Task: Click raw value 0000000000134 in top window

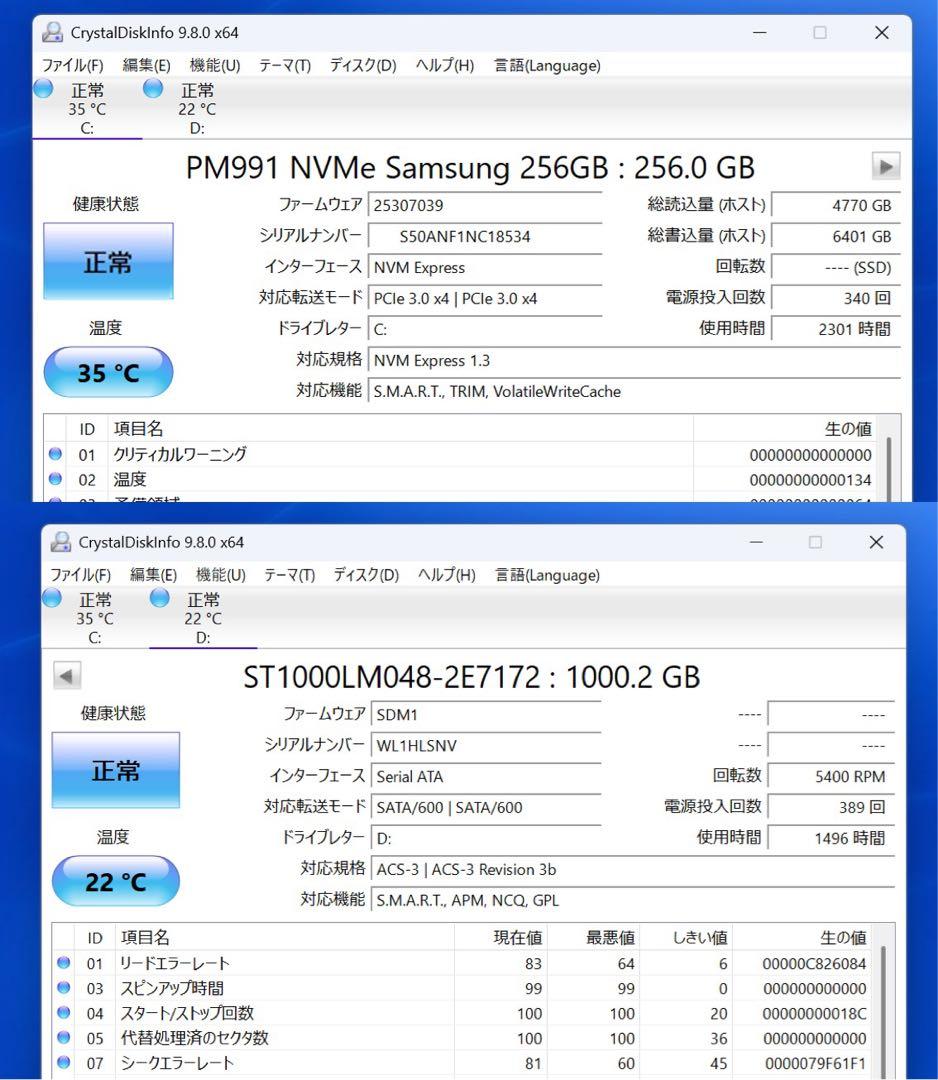Action: click(x=811, y=479)
